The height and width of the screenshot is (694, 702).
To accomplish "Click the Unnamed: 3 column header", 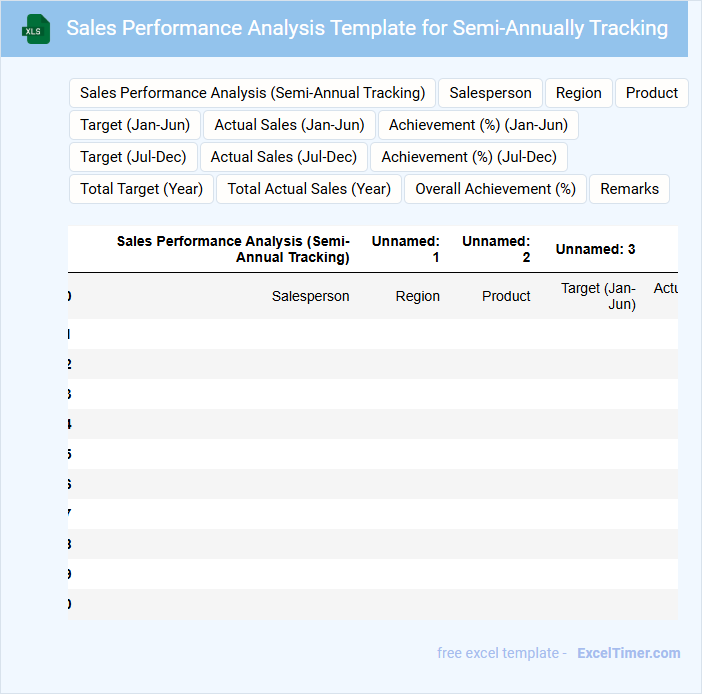I will click(595, 249).
